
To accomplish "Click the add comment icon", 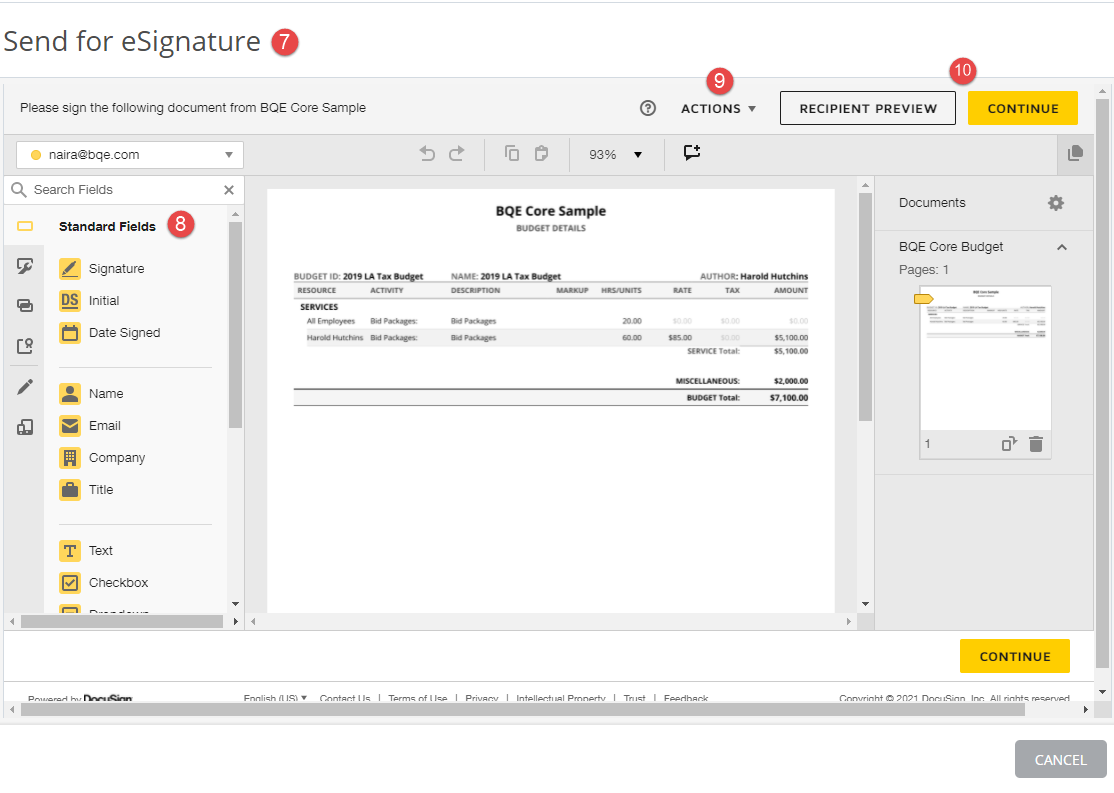I will 692,153.
